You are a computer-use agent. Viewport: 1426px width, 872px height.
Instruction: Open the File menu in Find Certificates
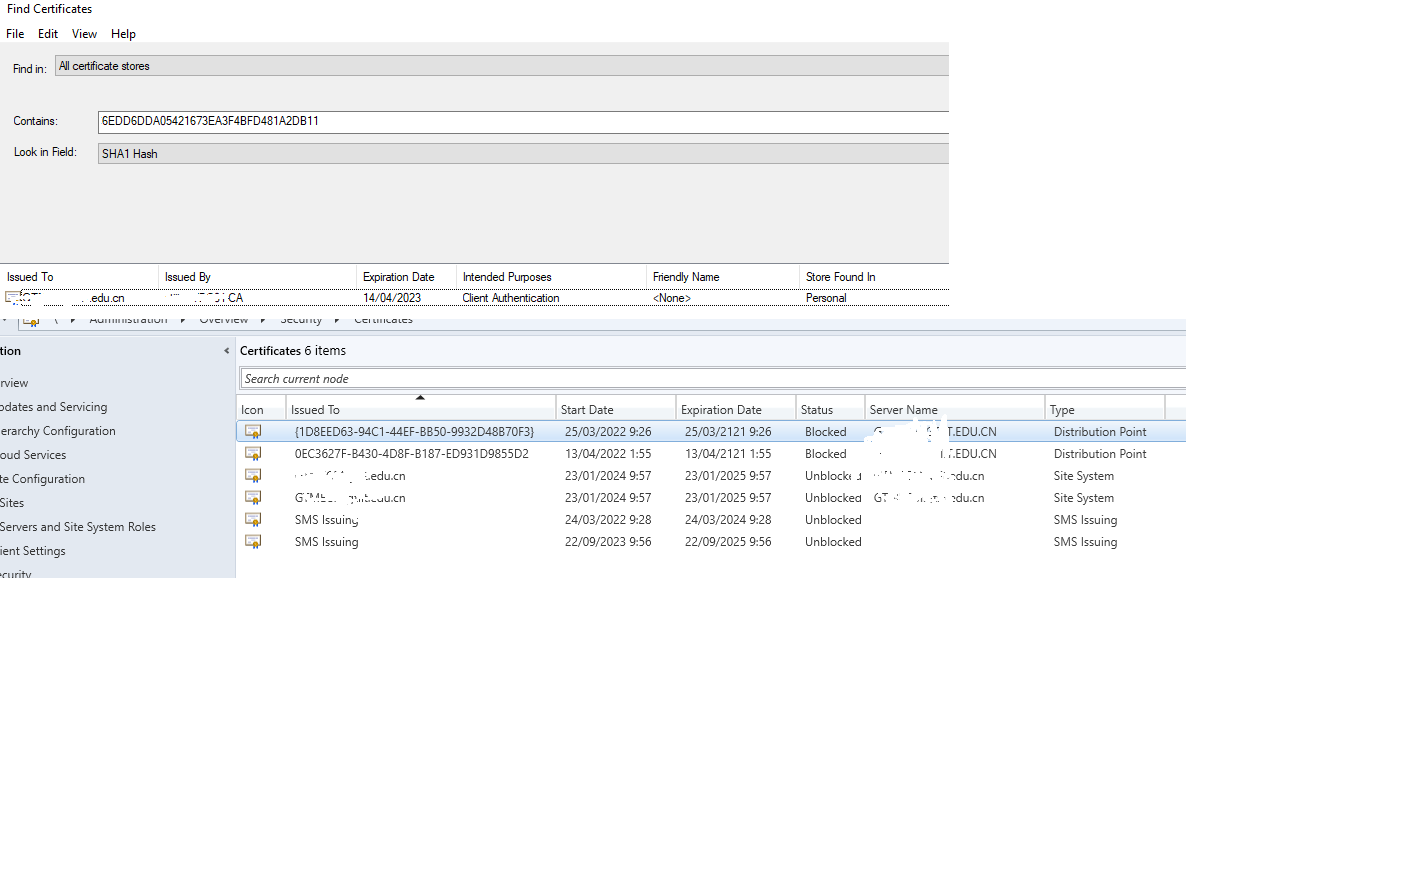tap(15, 33)
